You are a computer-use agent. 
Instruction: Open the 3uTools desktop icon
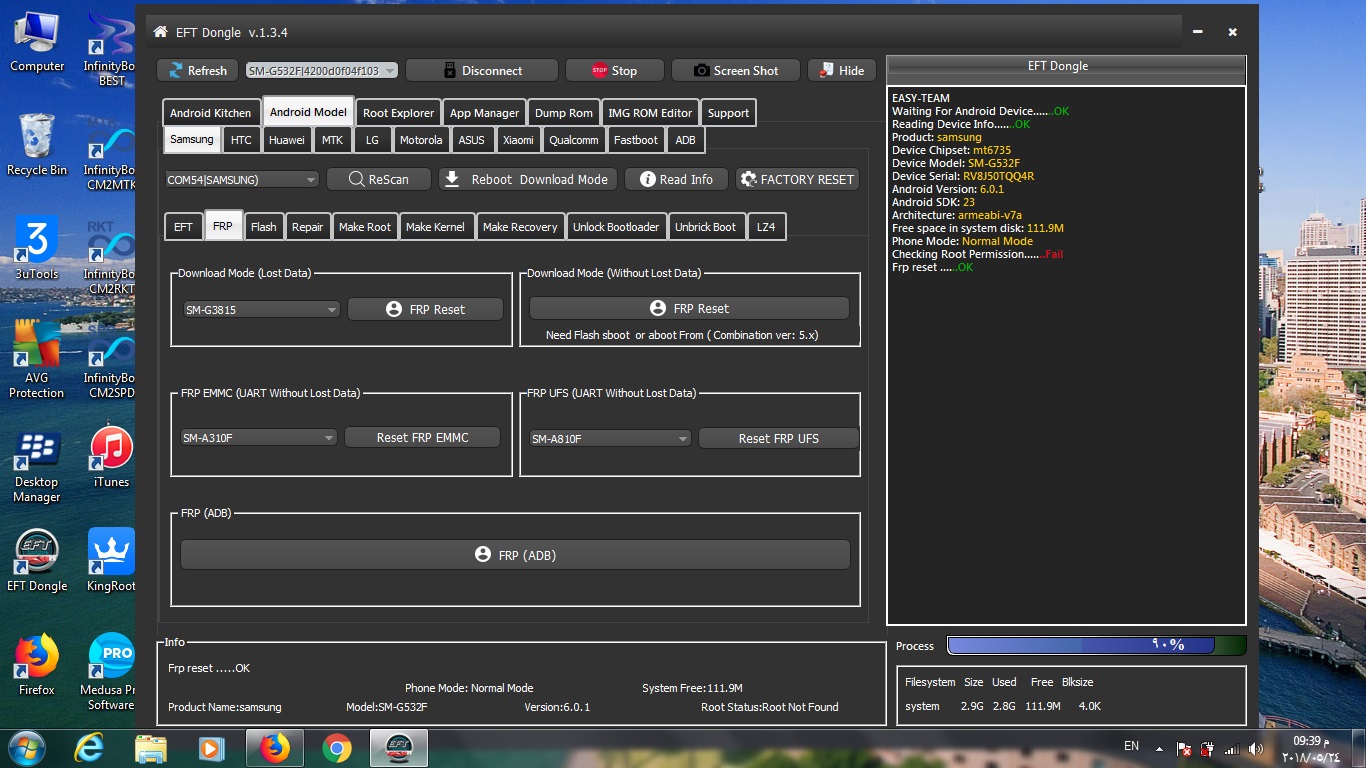pos(37,249)
